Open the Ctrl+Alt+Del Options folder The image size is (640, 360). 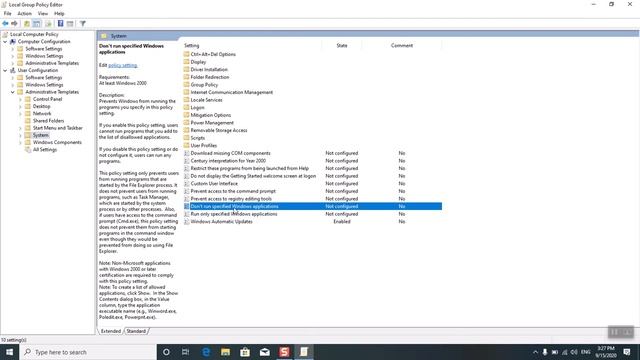[213, 54]
